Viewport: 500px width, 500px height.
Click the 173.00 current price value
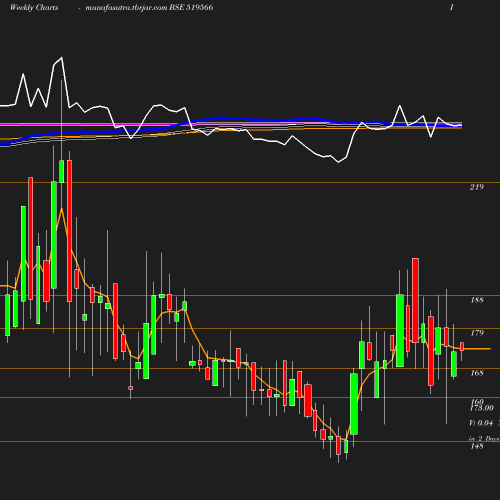482,408
